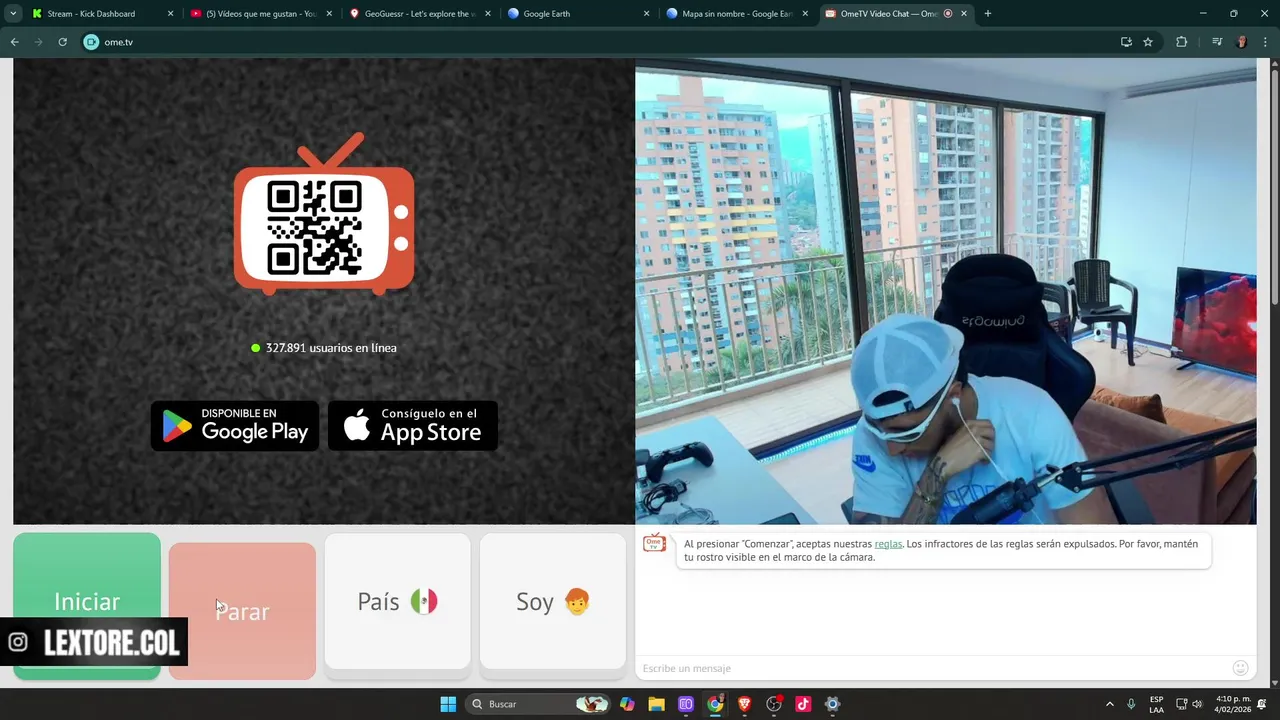Reload the ome.tv page
Screen dimensions: 1280x720
click(62, 42)
